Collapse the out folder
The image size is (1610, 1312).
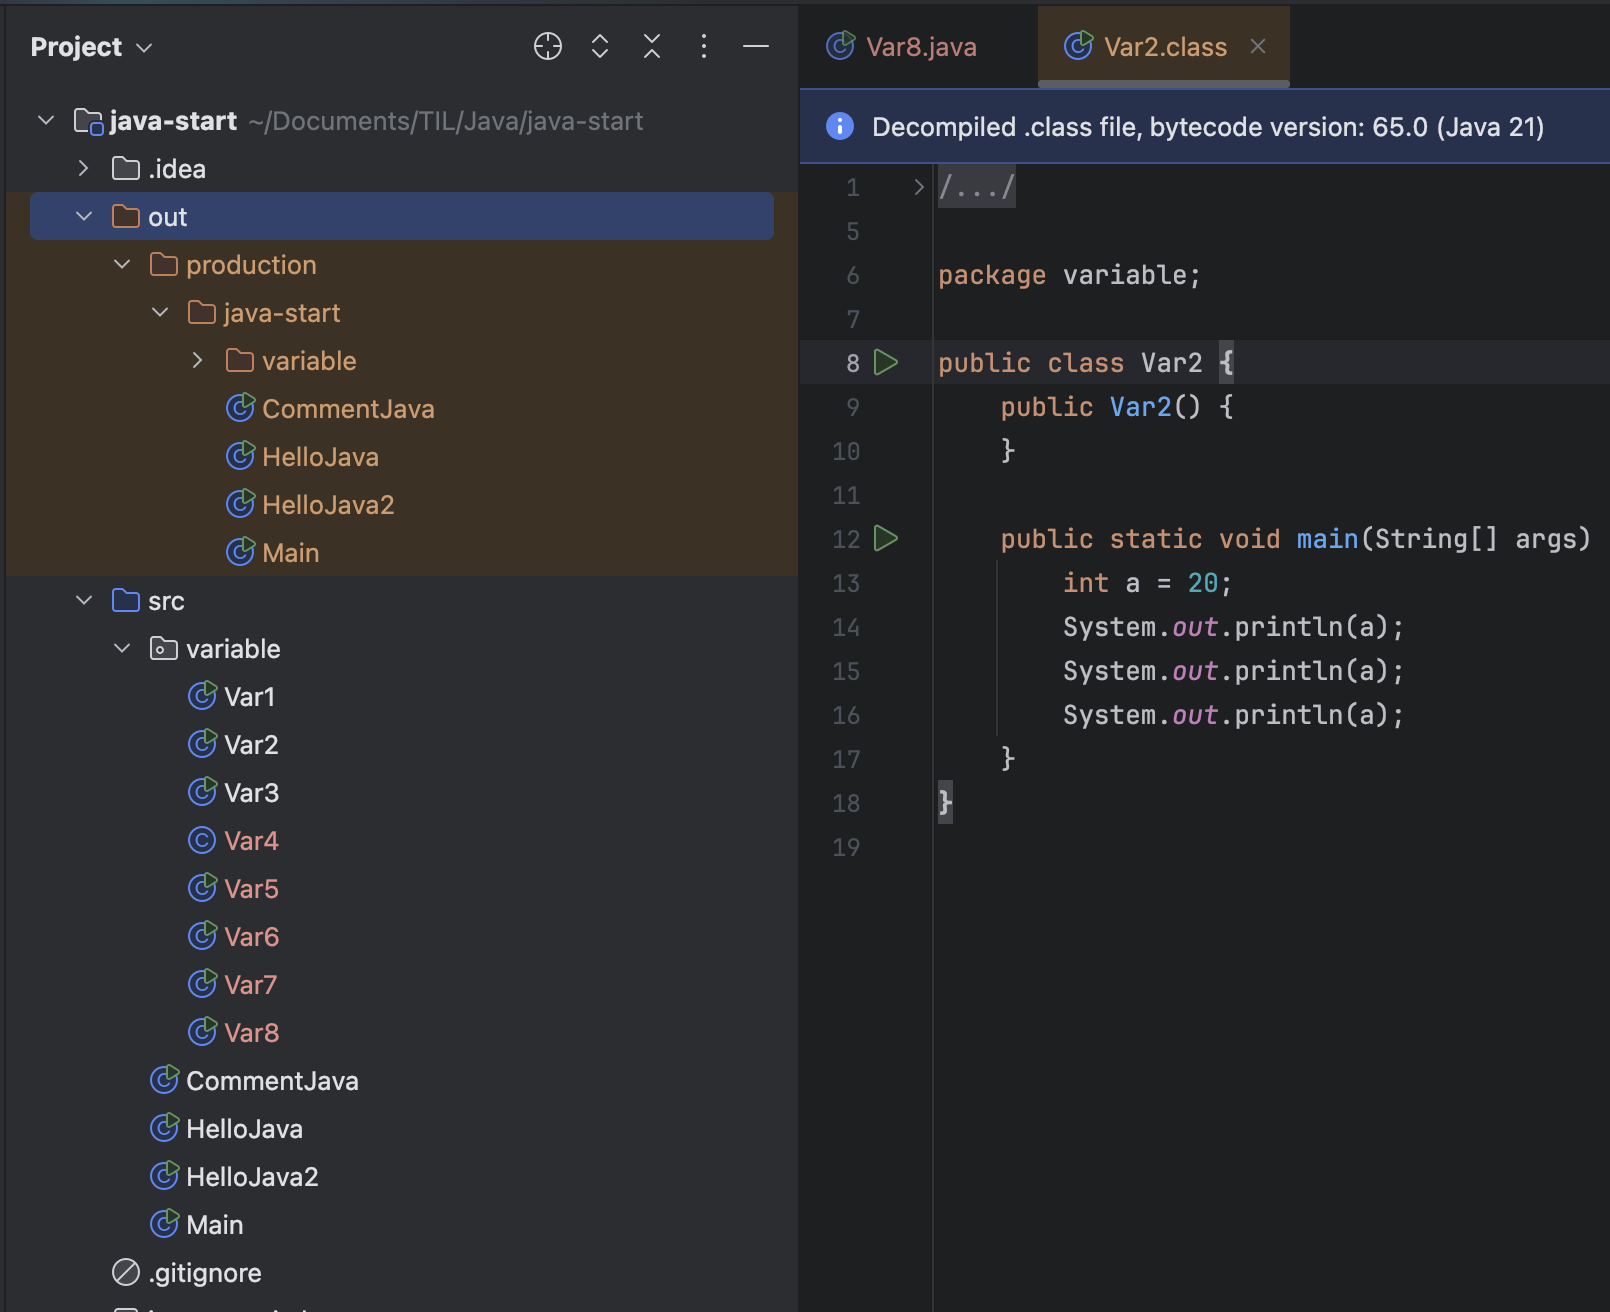tap(84, 217)
